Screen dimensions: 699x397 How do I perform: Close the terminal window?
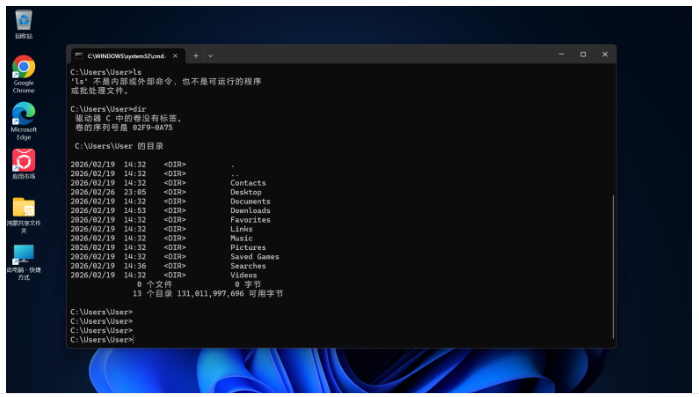(x=605, y=54)
